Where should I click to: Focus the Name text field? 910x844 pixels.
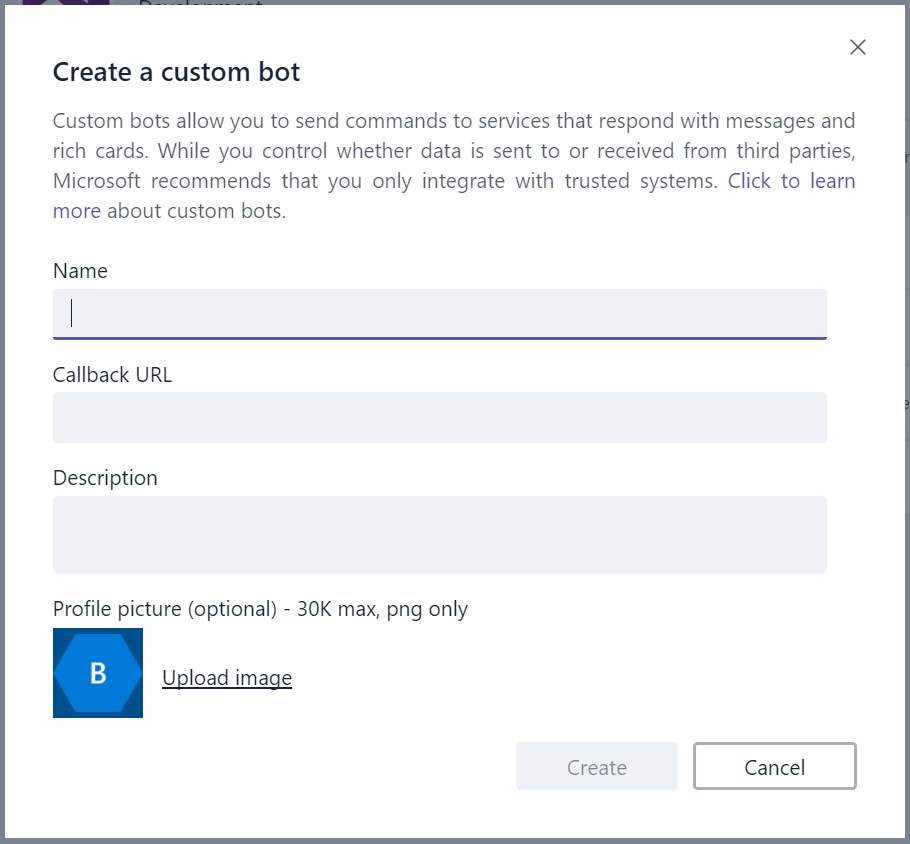click(x=439, y=314)
